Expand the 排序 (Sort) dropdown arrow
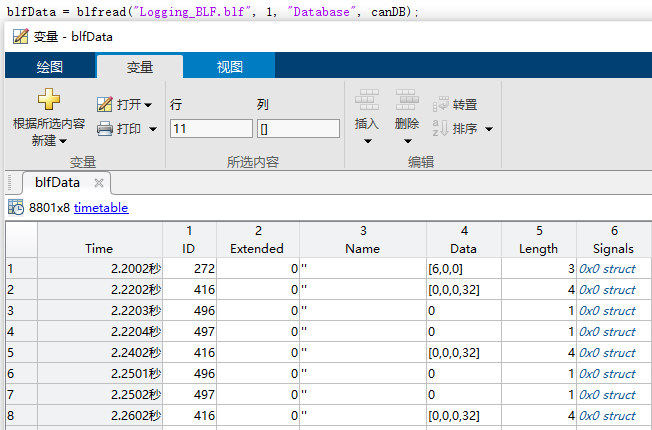Viewport: 652px width, 430px height. click(x=489, y=129)
